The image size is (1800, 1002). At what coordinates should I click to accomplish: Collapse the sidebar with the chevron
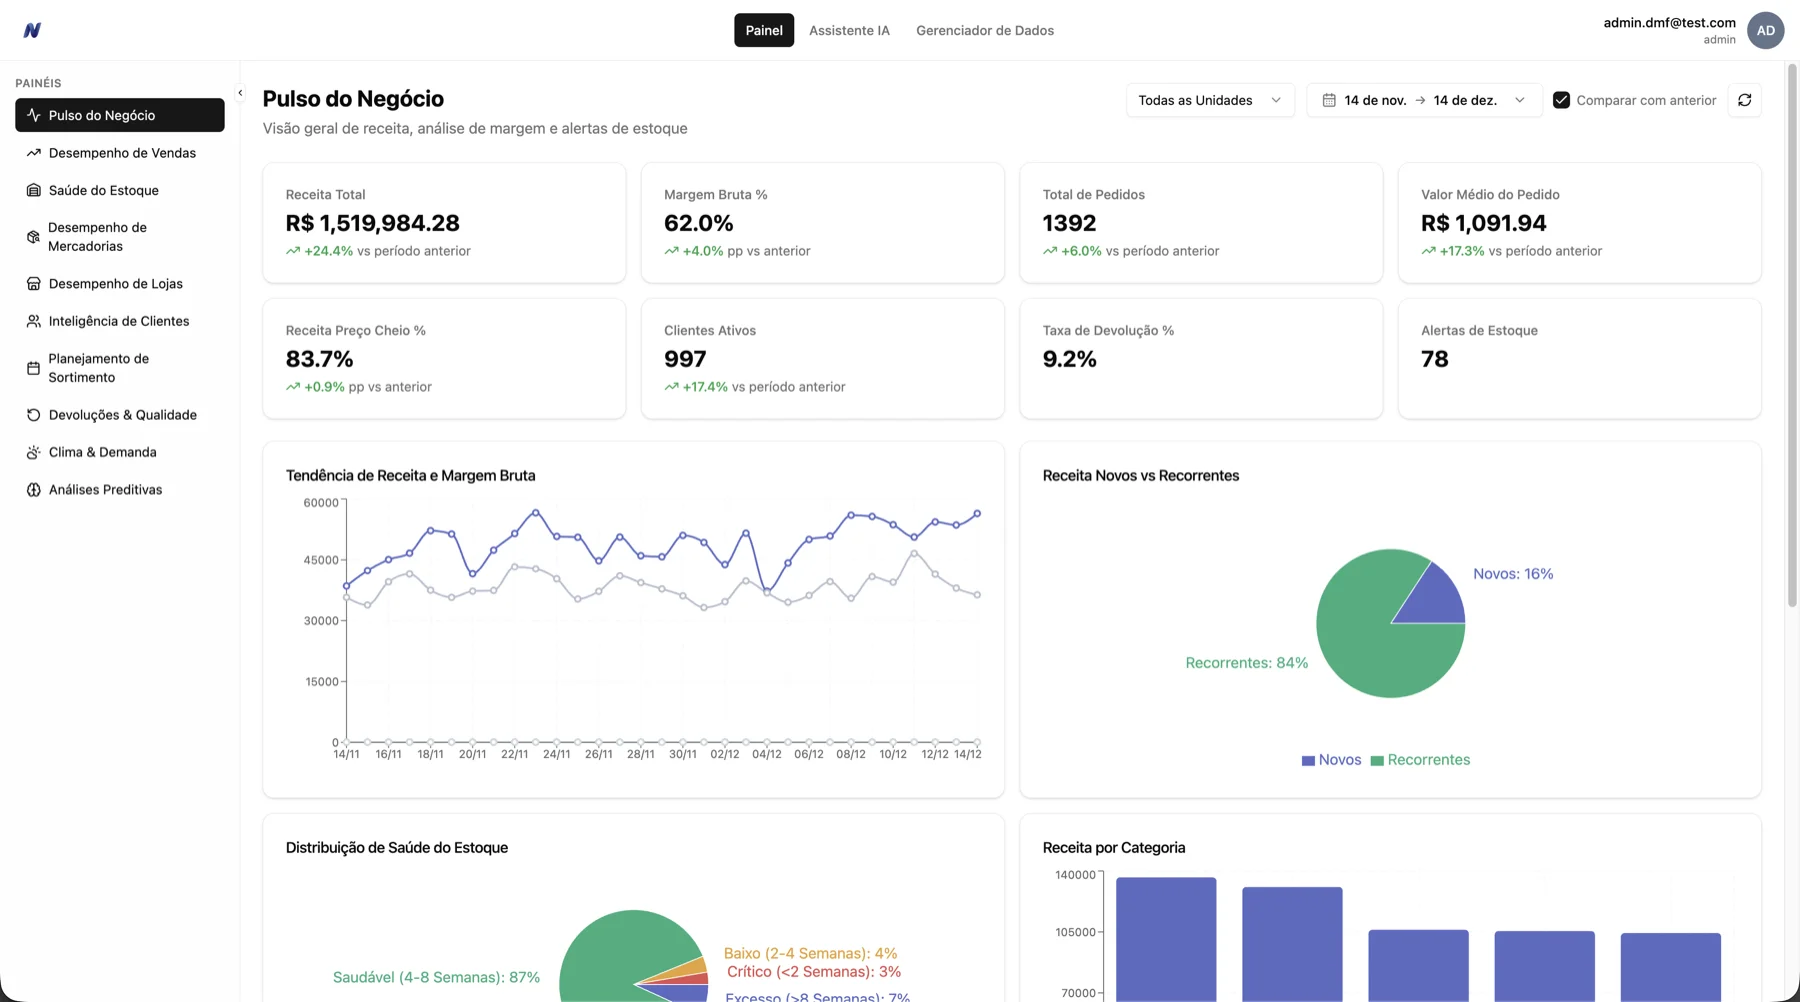(240, 92)
